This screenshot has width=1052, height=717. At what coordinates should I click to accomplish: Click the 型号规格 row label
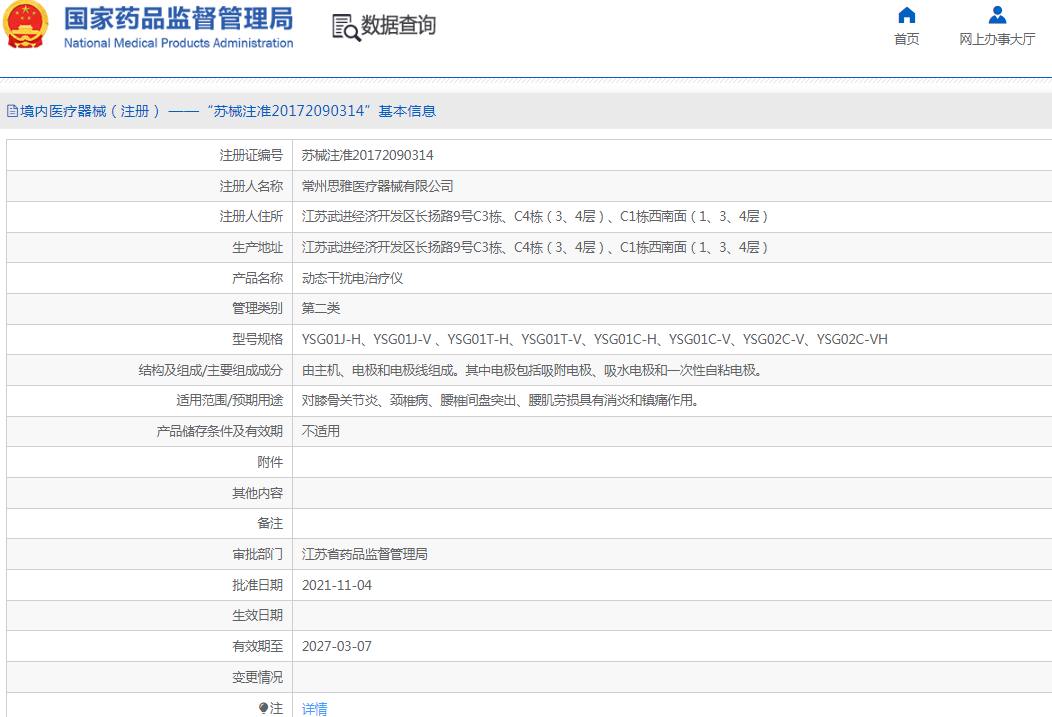tap(258, 339)
